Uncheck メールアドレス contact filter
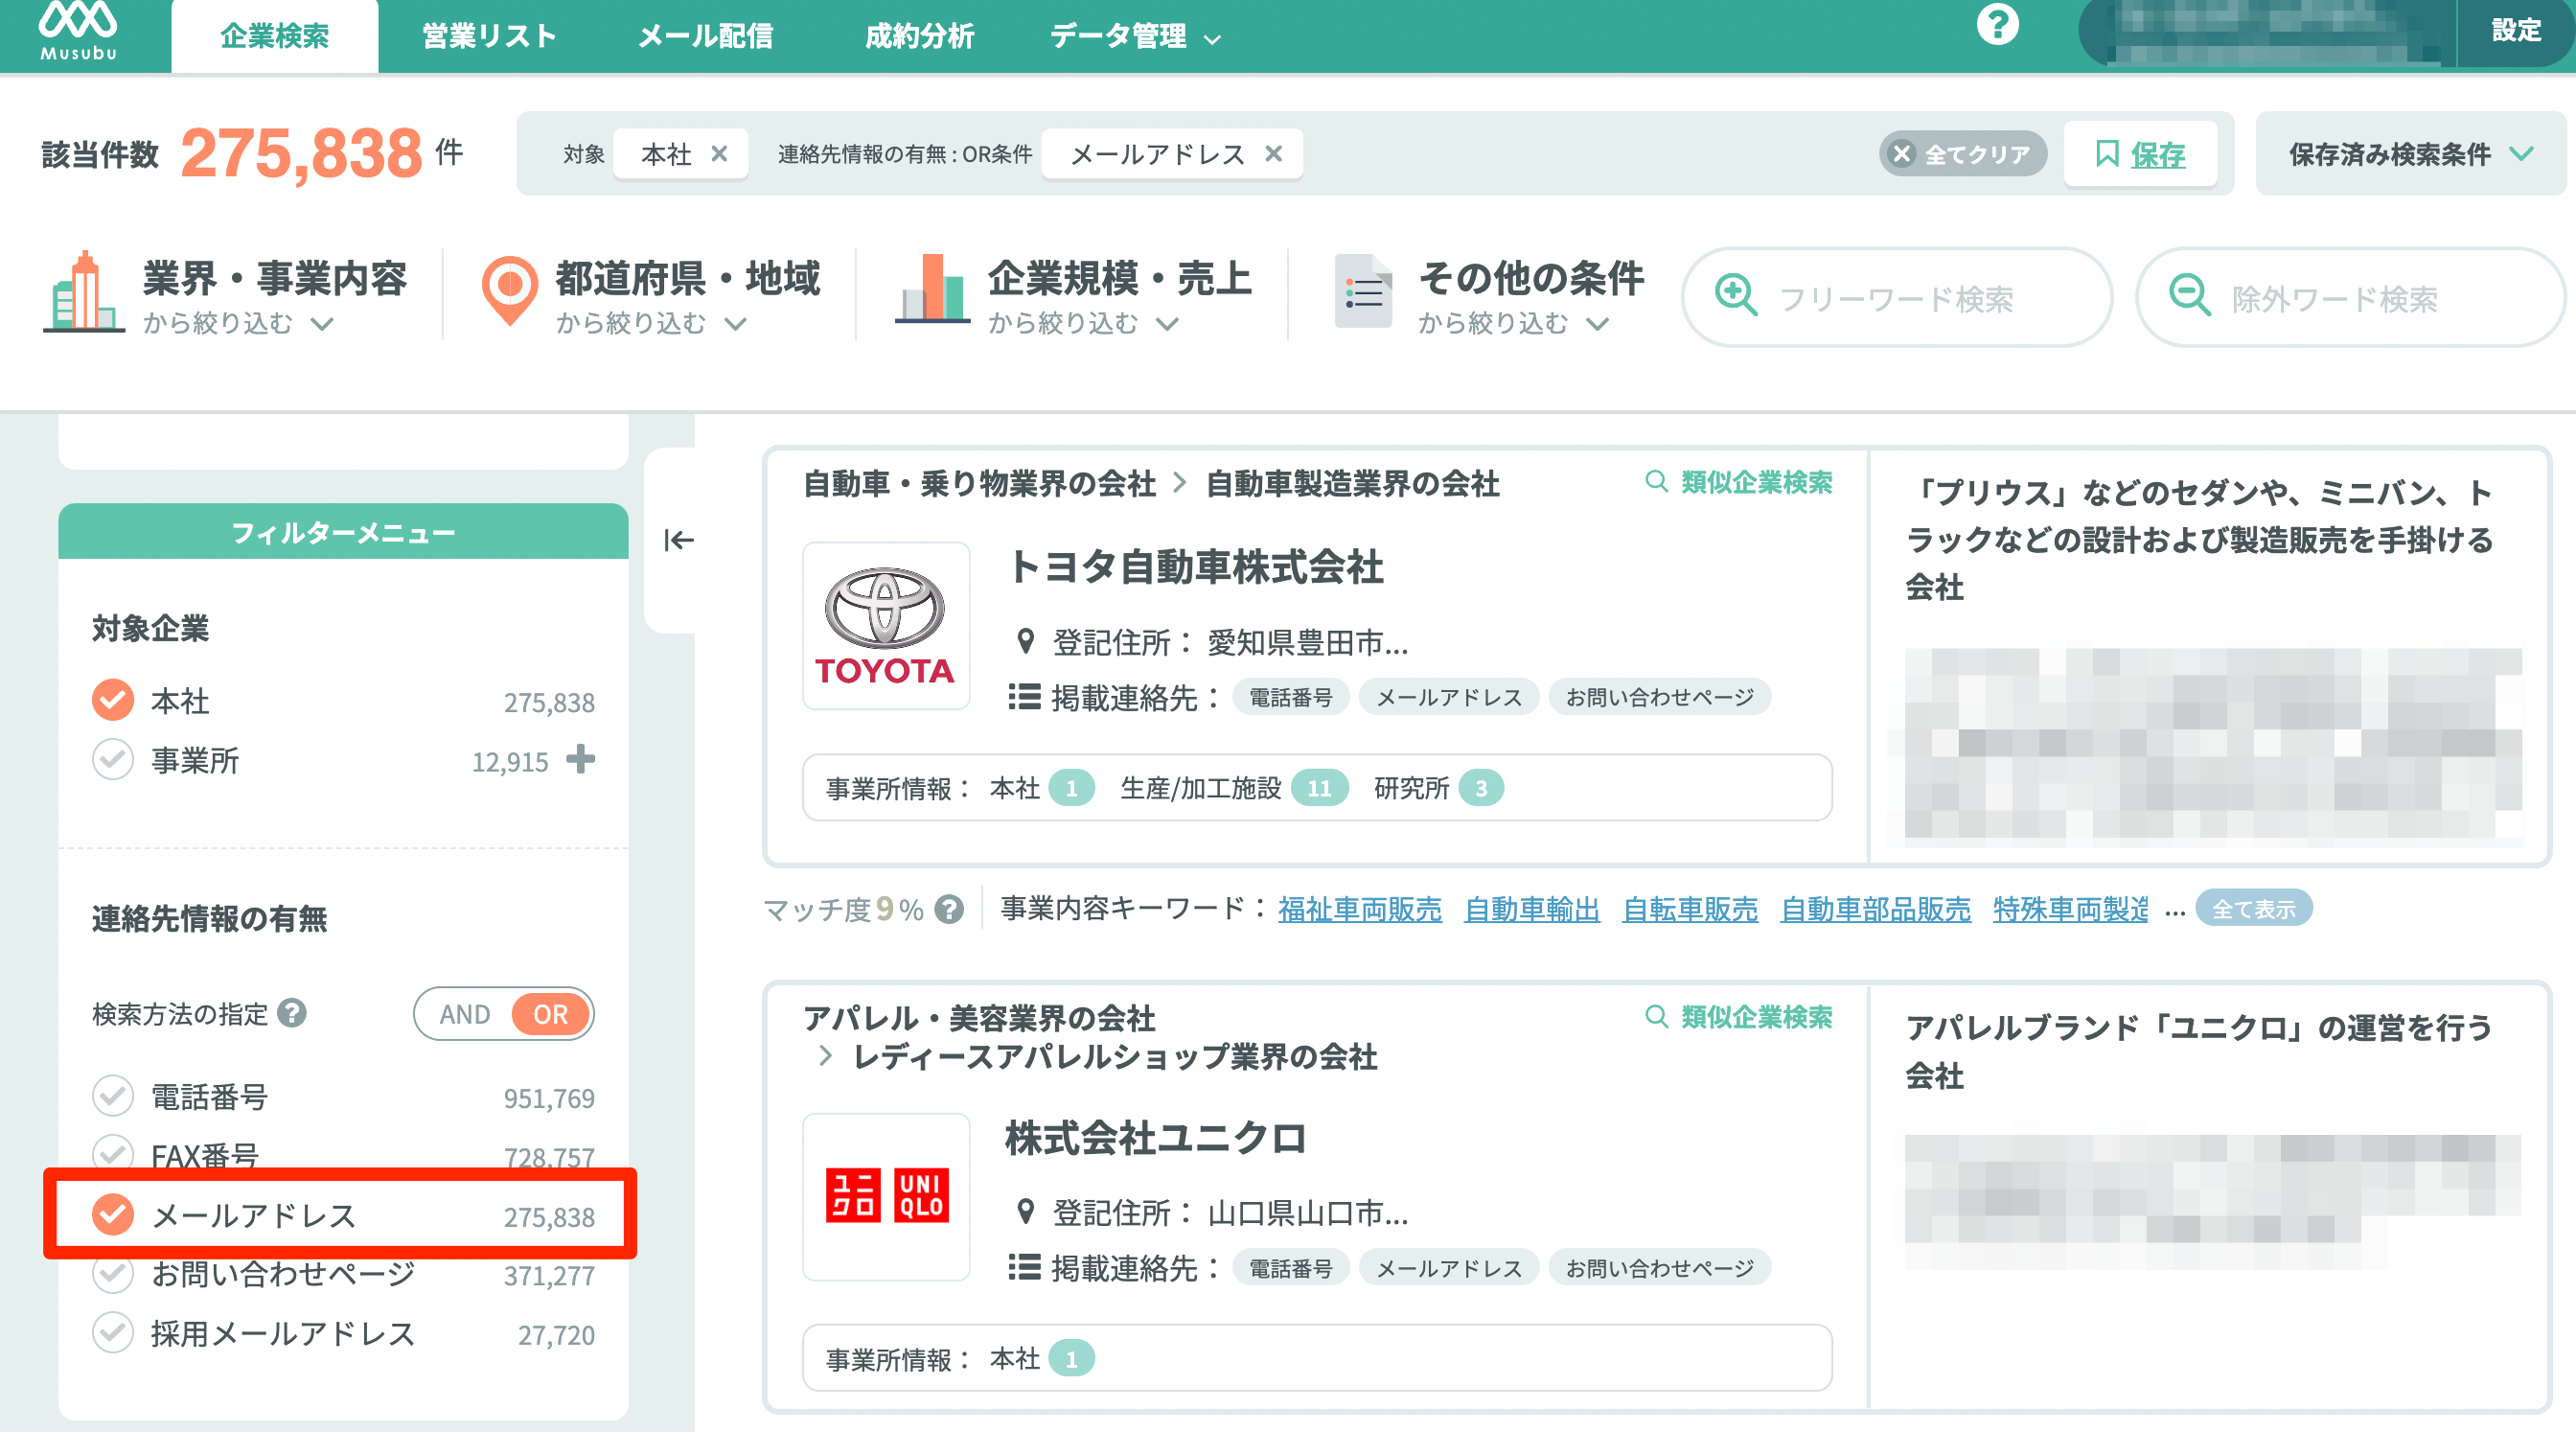The height and width of the screenshot is (1432, 2576). (x=113, y=1214)
